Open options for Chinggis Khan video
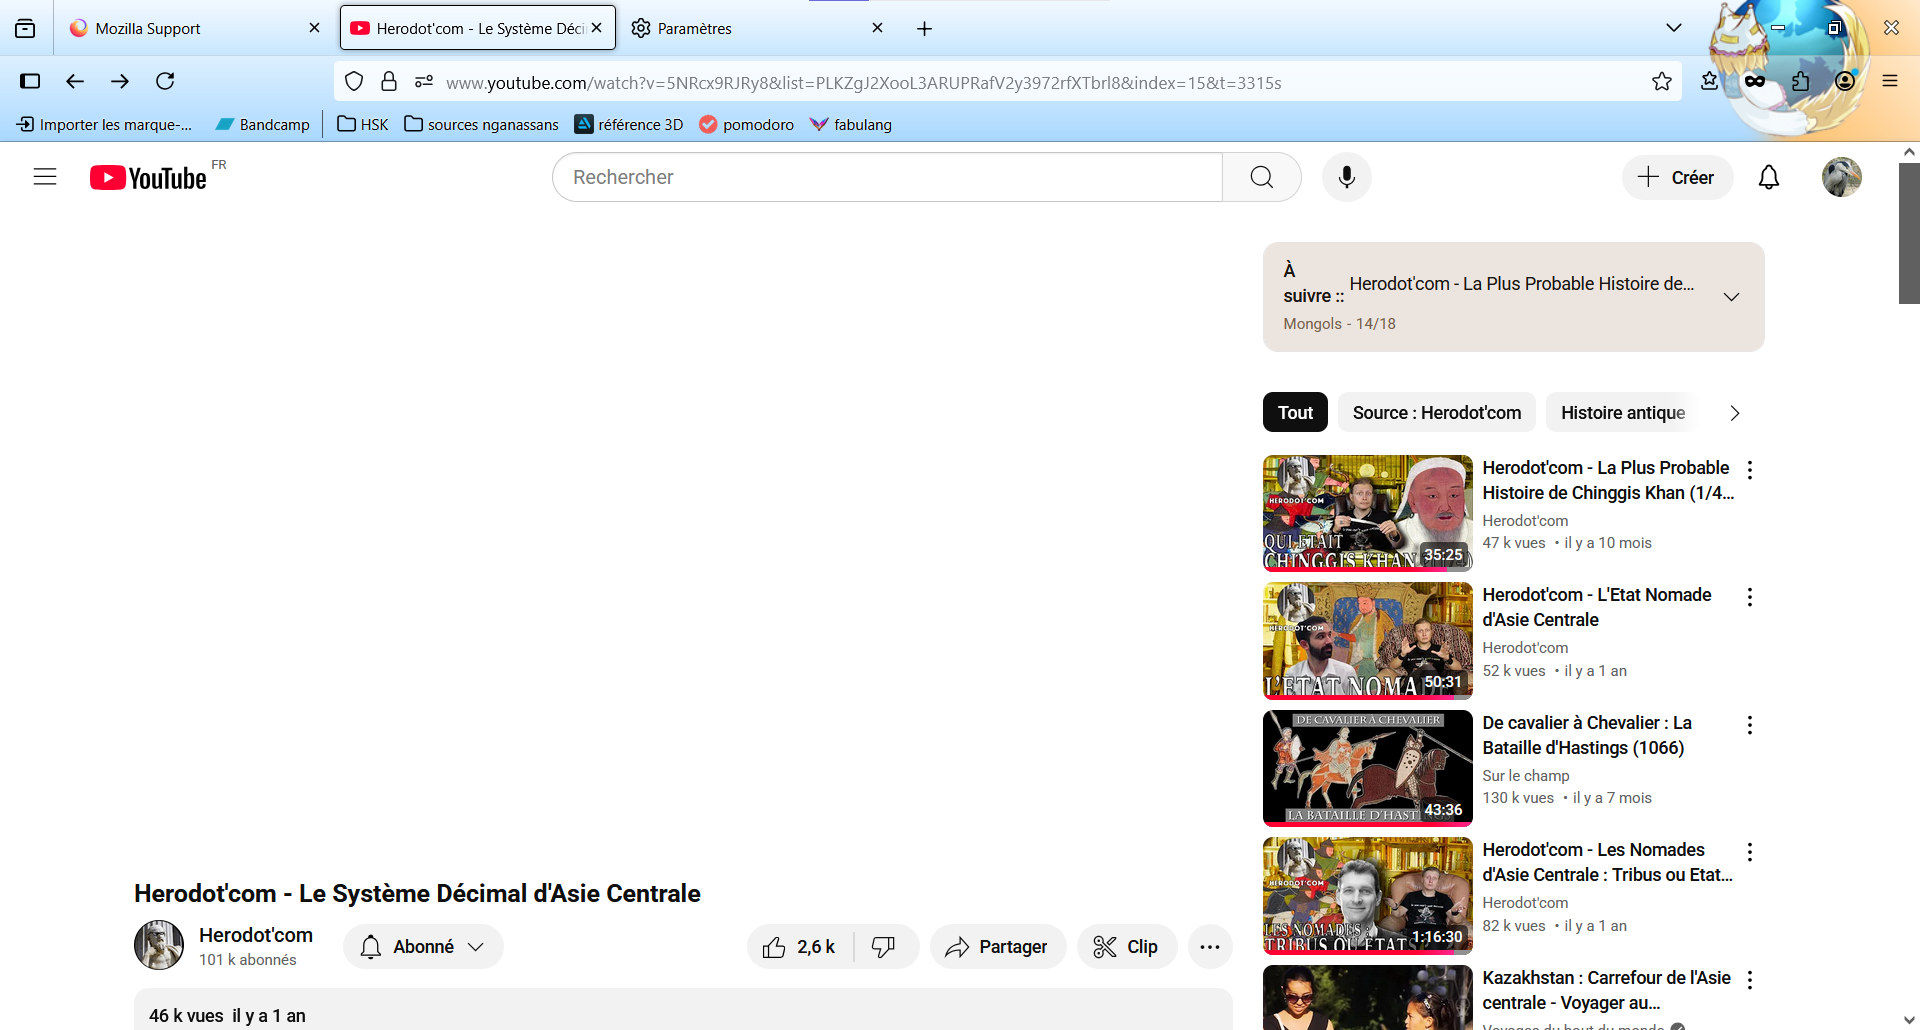Image resolution: width=1920 pixels, height=1030 pixels. (x=1750, y=470)
